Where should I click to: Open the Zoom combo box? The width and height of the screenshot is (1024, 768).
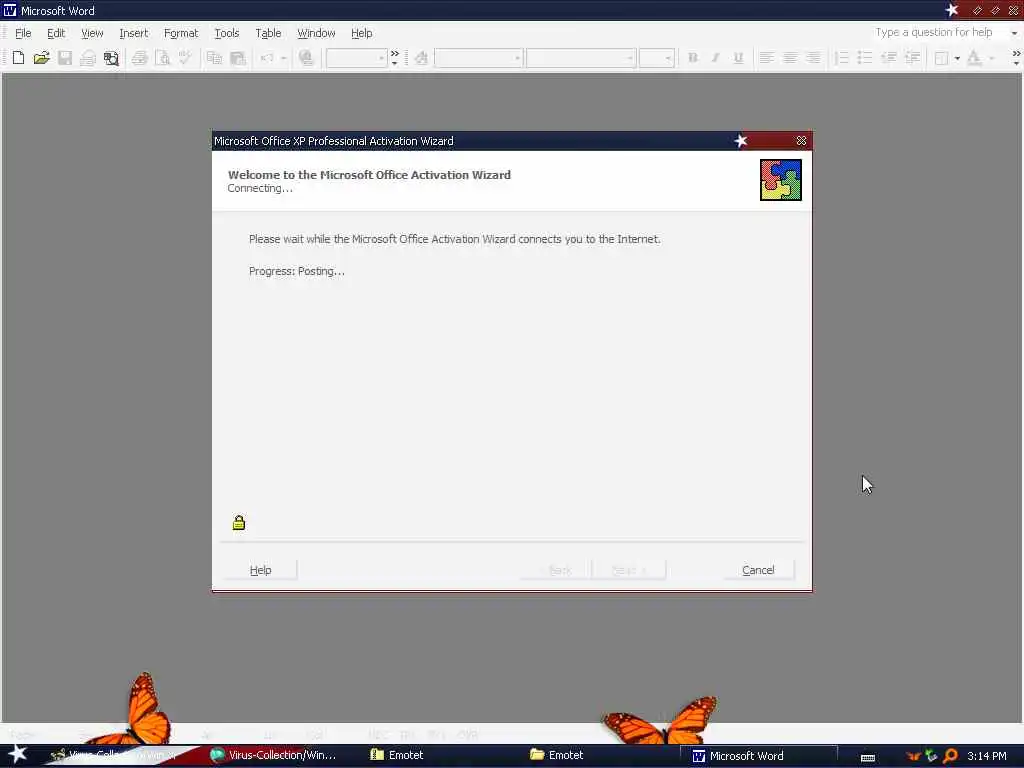(x=357, y=58)
